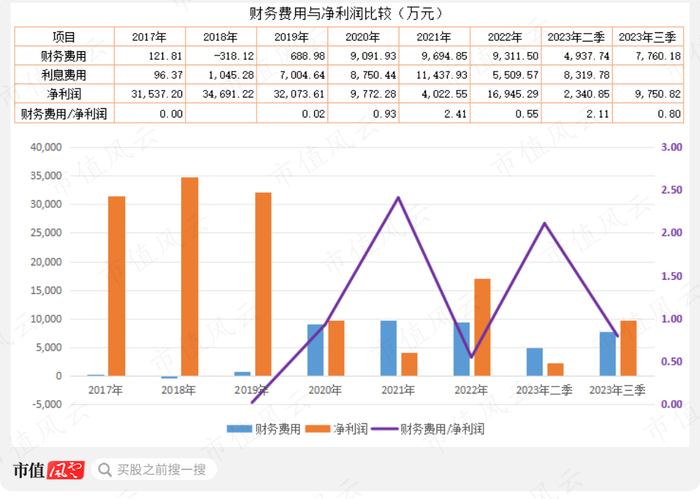Click the cell value 9,772.28

point(373,94)
